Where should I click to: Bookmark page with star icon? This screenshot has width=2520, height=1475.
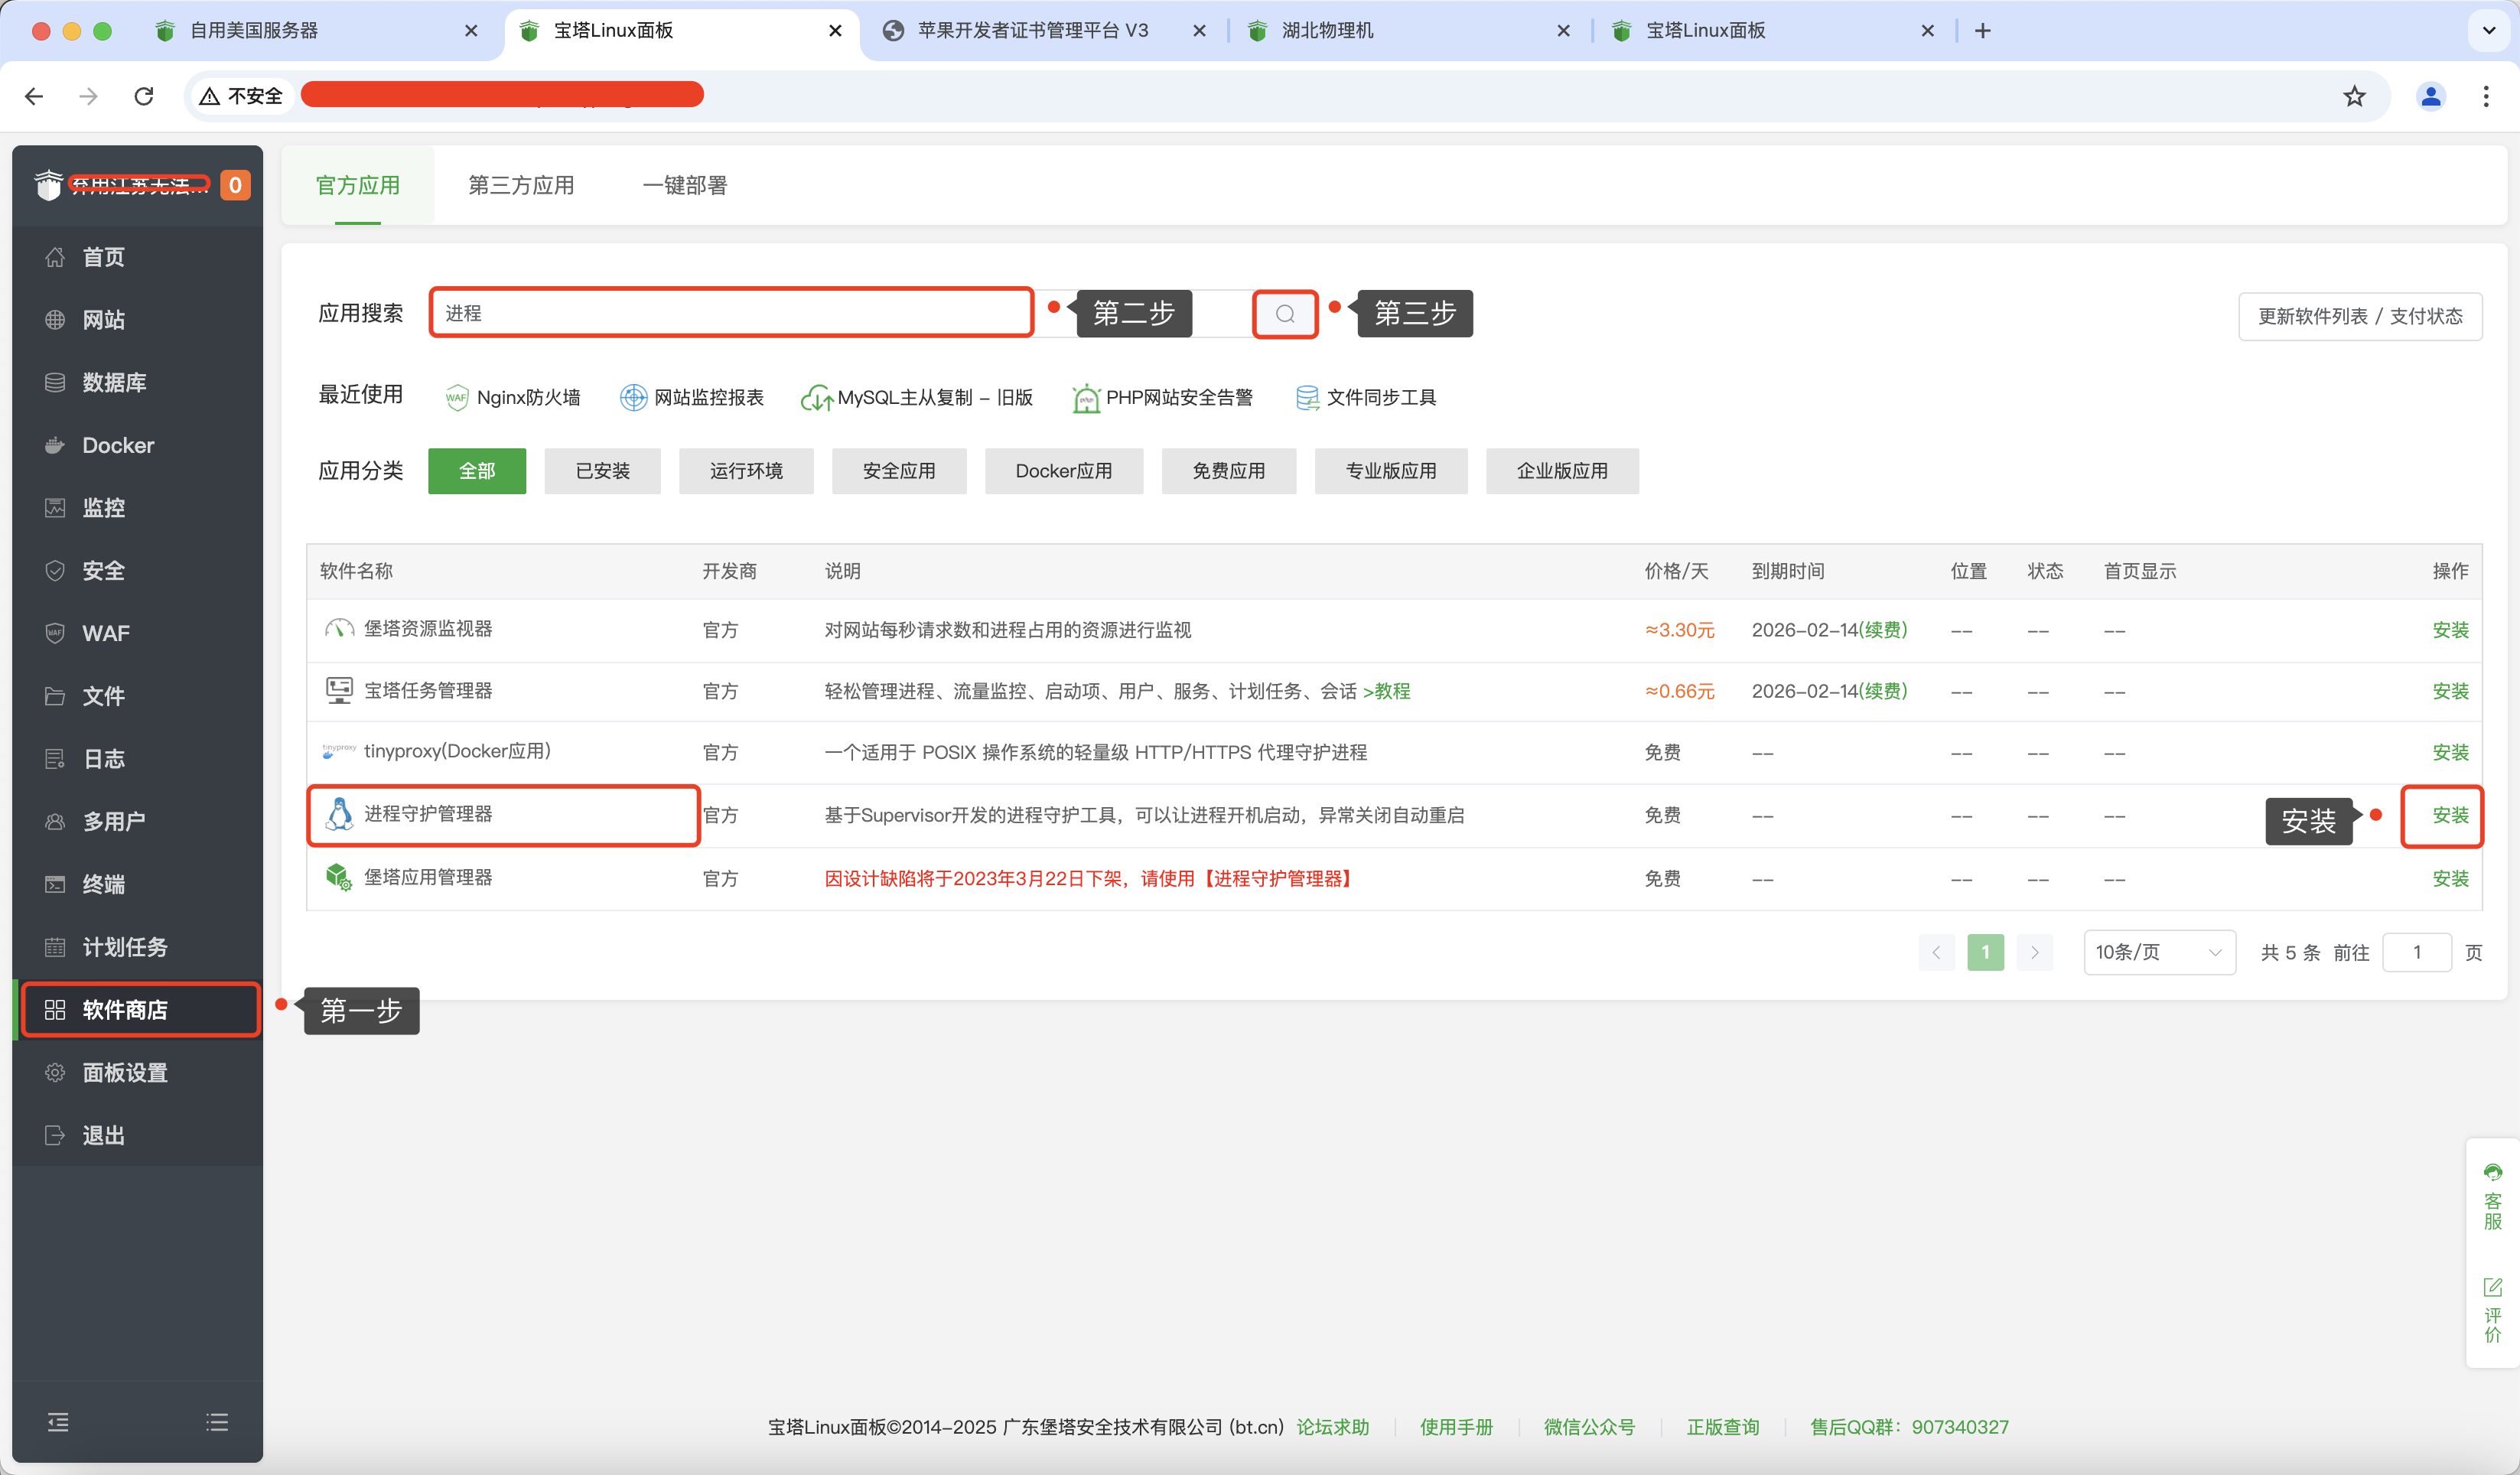pos(2355,96)
